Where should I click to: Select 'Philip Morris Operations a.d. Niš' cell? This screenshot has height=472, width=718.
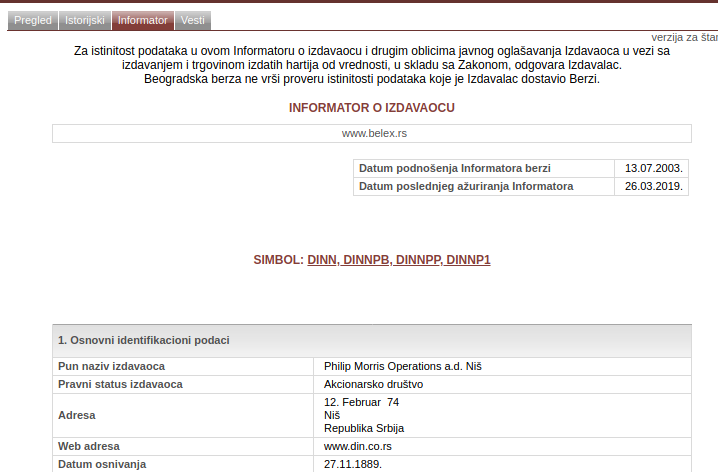pos(502,366)
